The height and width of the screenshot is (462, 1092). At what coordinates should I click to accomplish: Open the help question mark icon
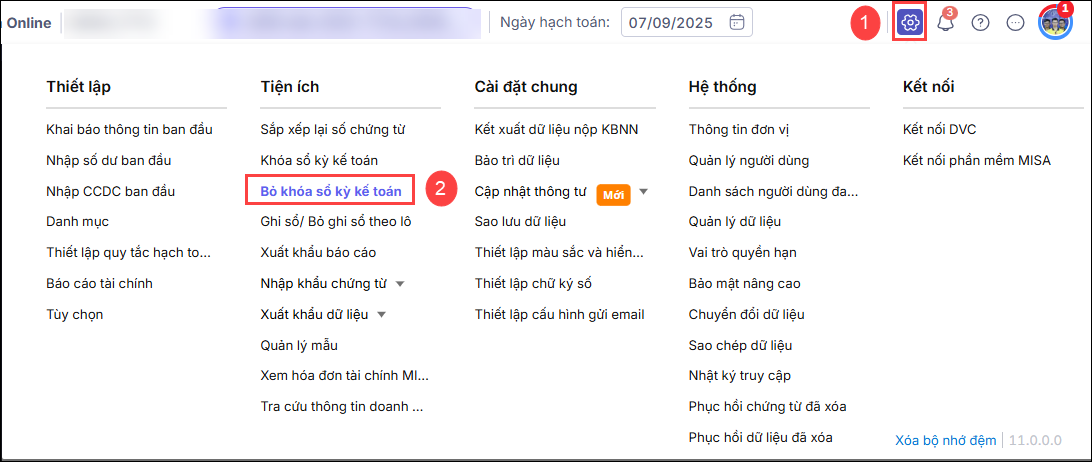(x=981, y=23)
